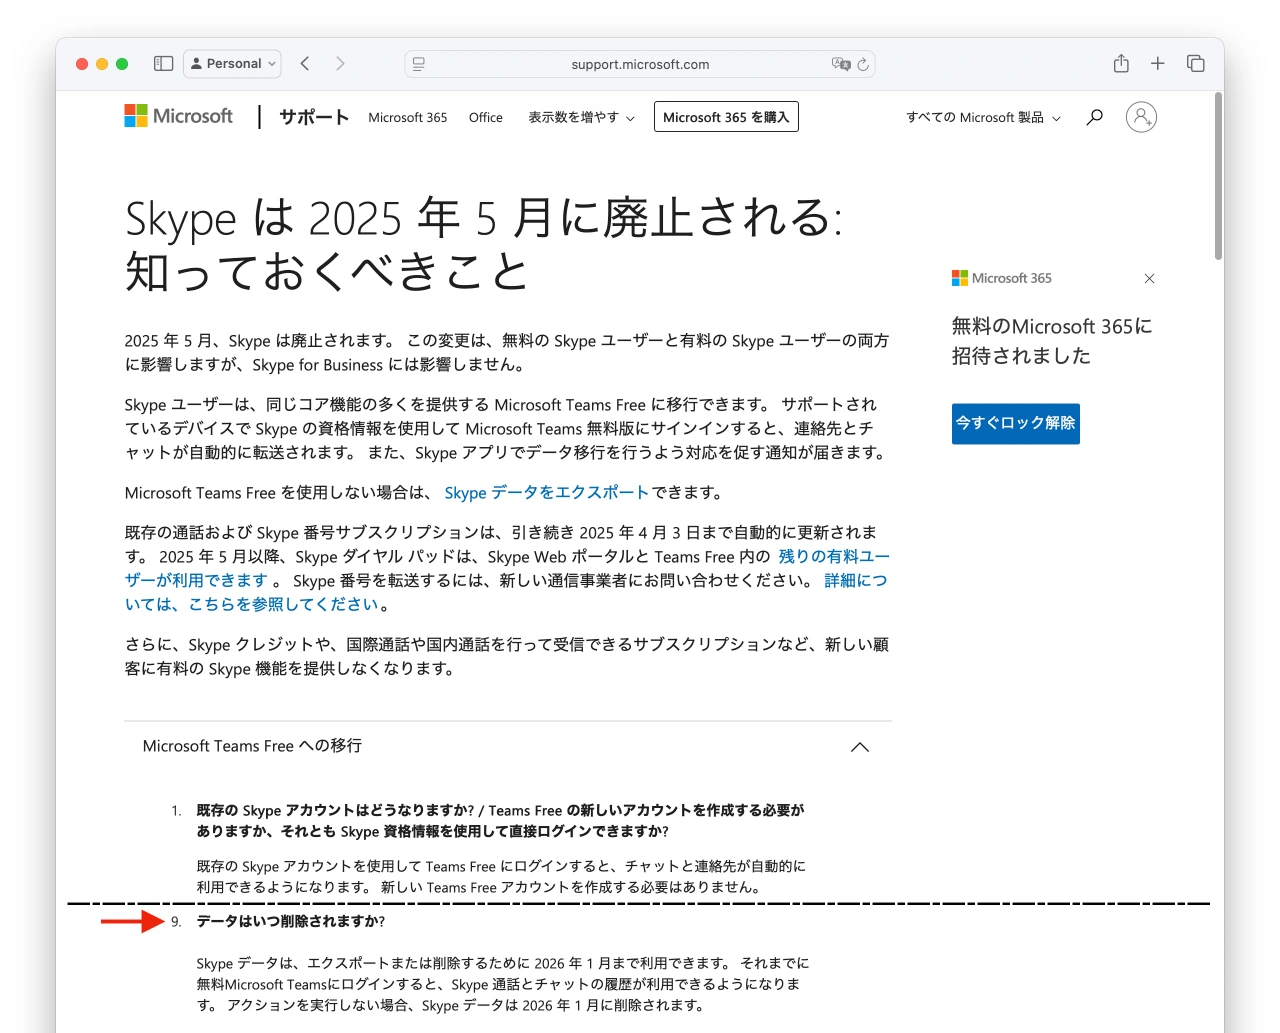Image resolution: width=1280 pixels, height=1033 pixels.
Task: Expand すべての Microsoft 製品 dropdown
Action: tap(982, 117)
